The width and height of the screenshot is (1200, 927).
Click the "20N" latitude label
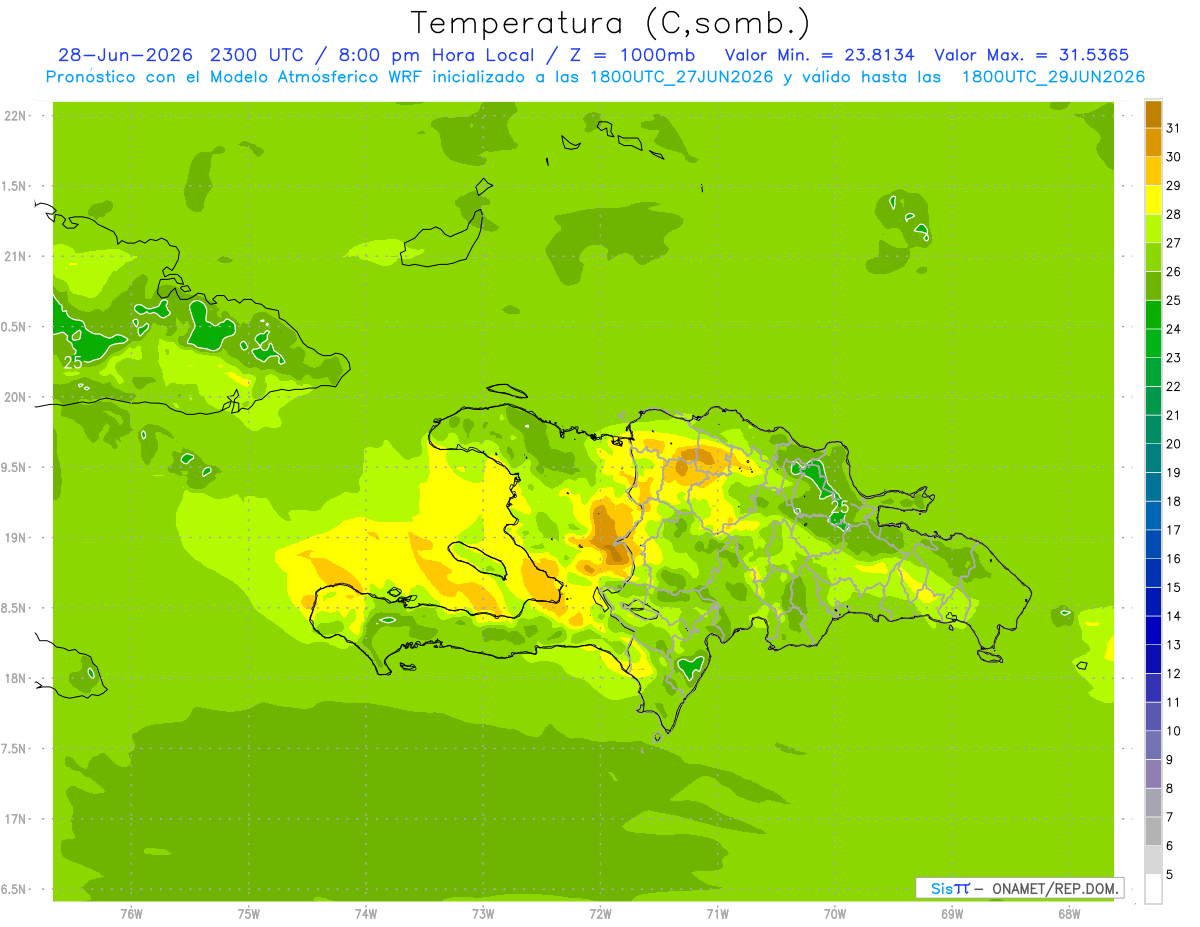pos(15,397)
